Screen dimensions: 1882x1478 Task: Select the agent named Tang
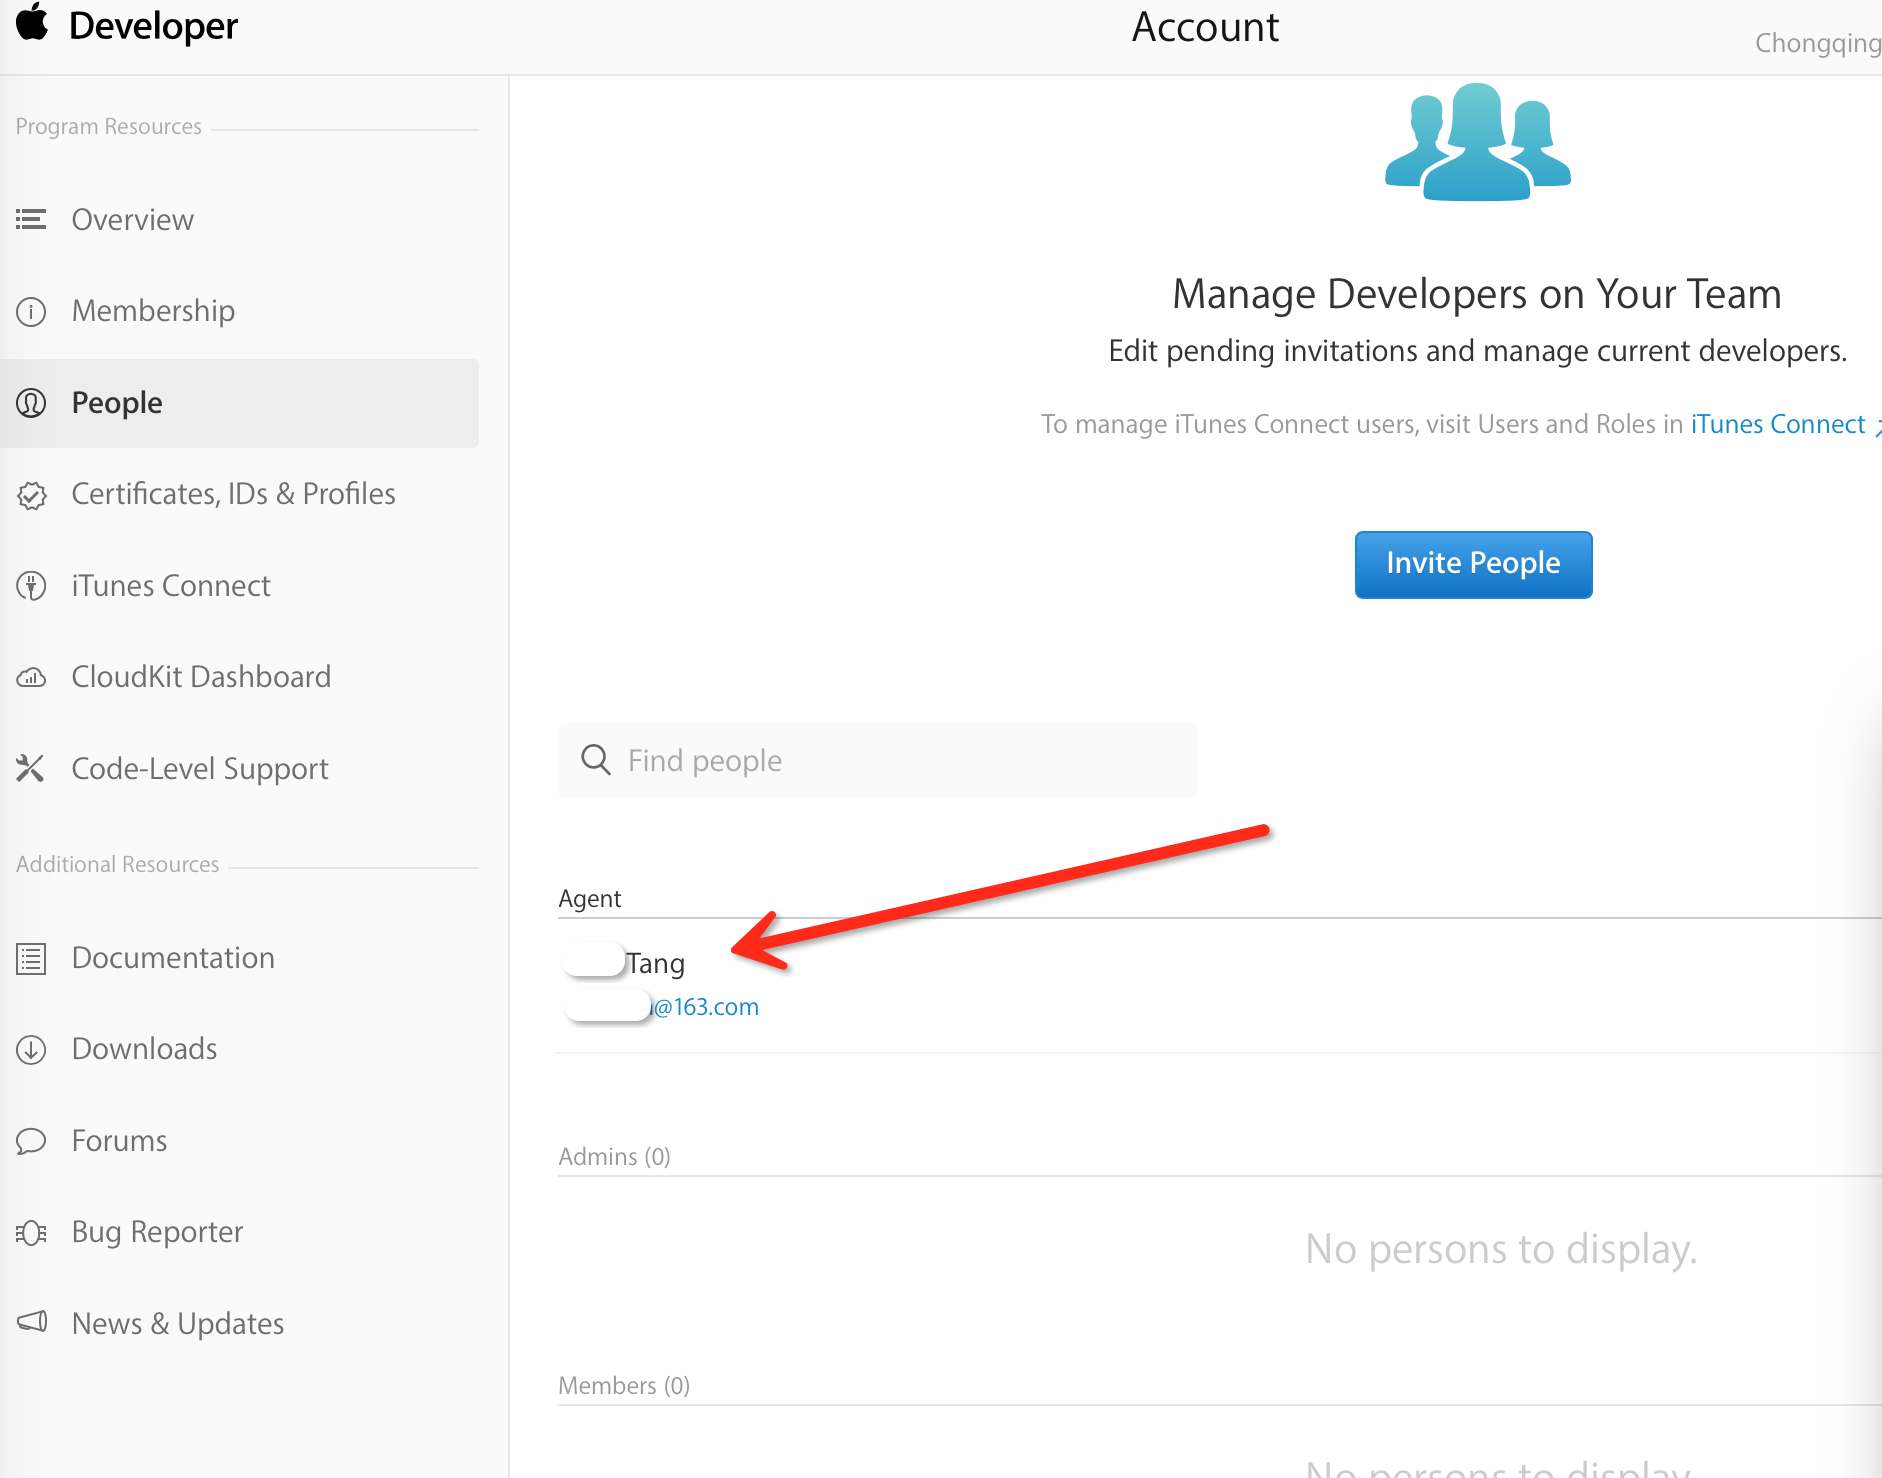pos(655,964)
